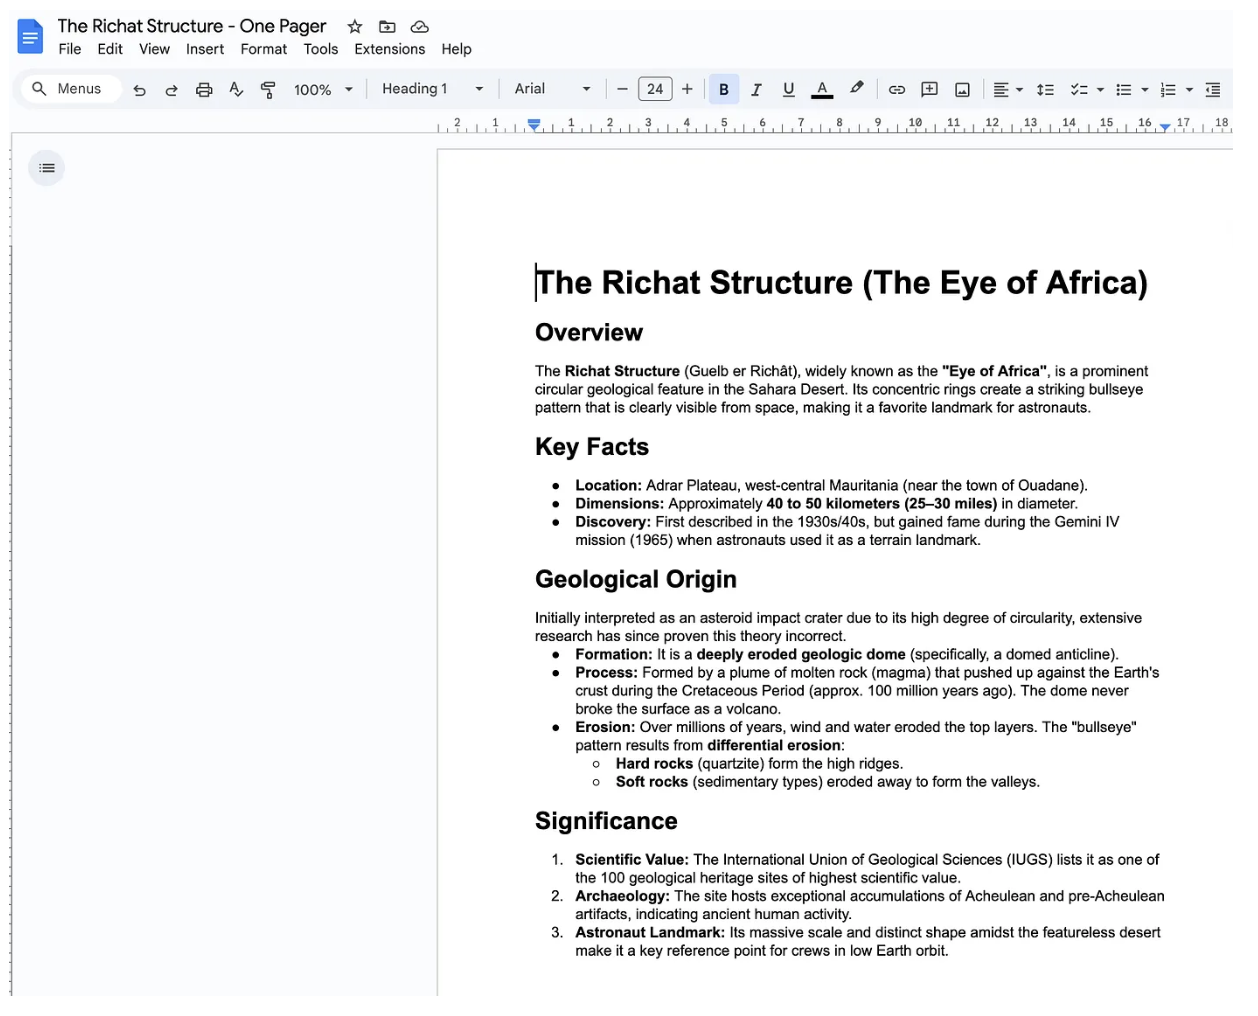Star this document using the star icon

355,27
